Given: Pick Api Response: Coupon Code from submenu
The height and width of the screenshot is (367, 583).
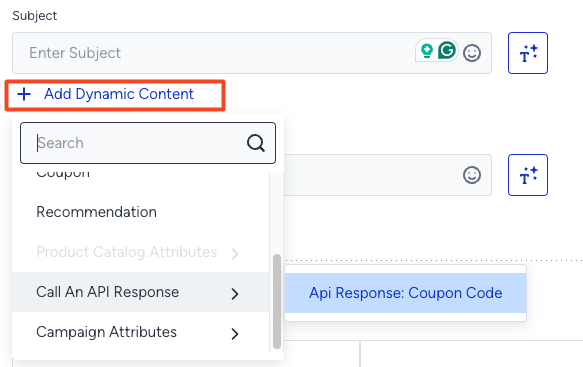Looking at the screenshot, I should click(405, 293).
